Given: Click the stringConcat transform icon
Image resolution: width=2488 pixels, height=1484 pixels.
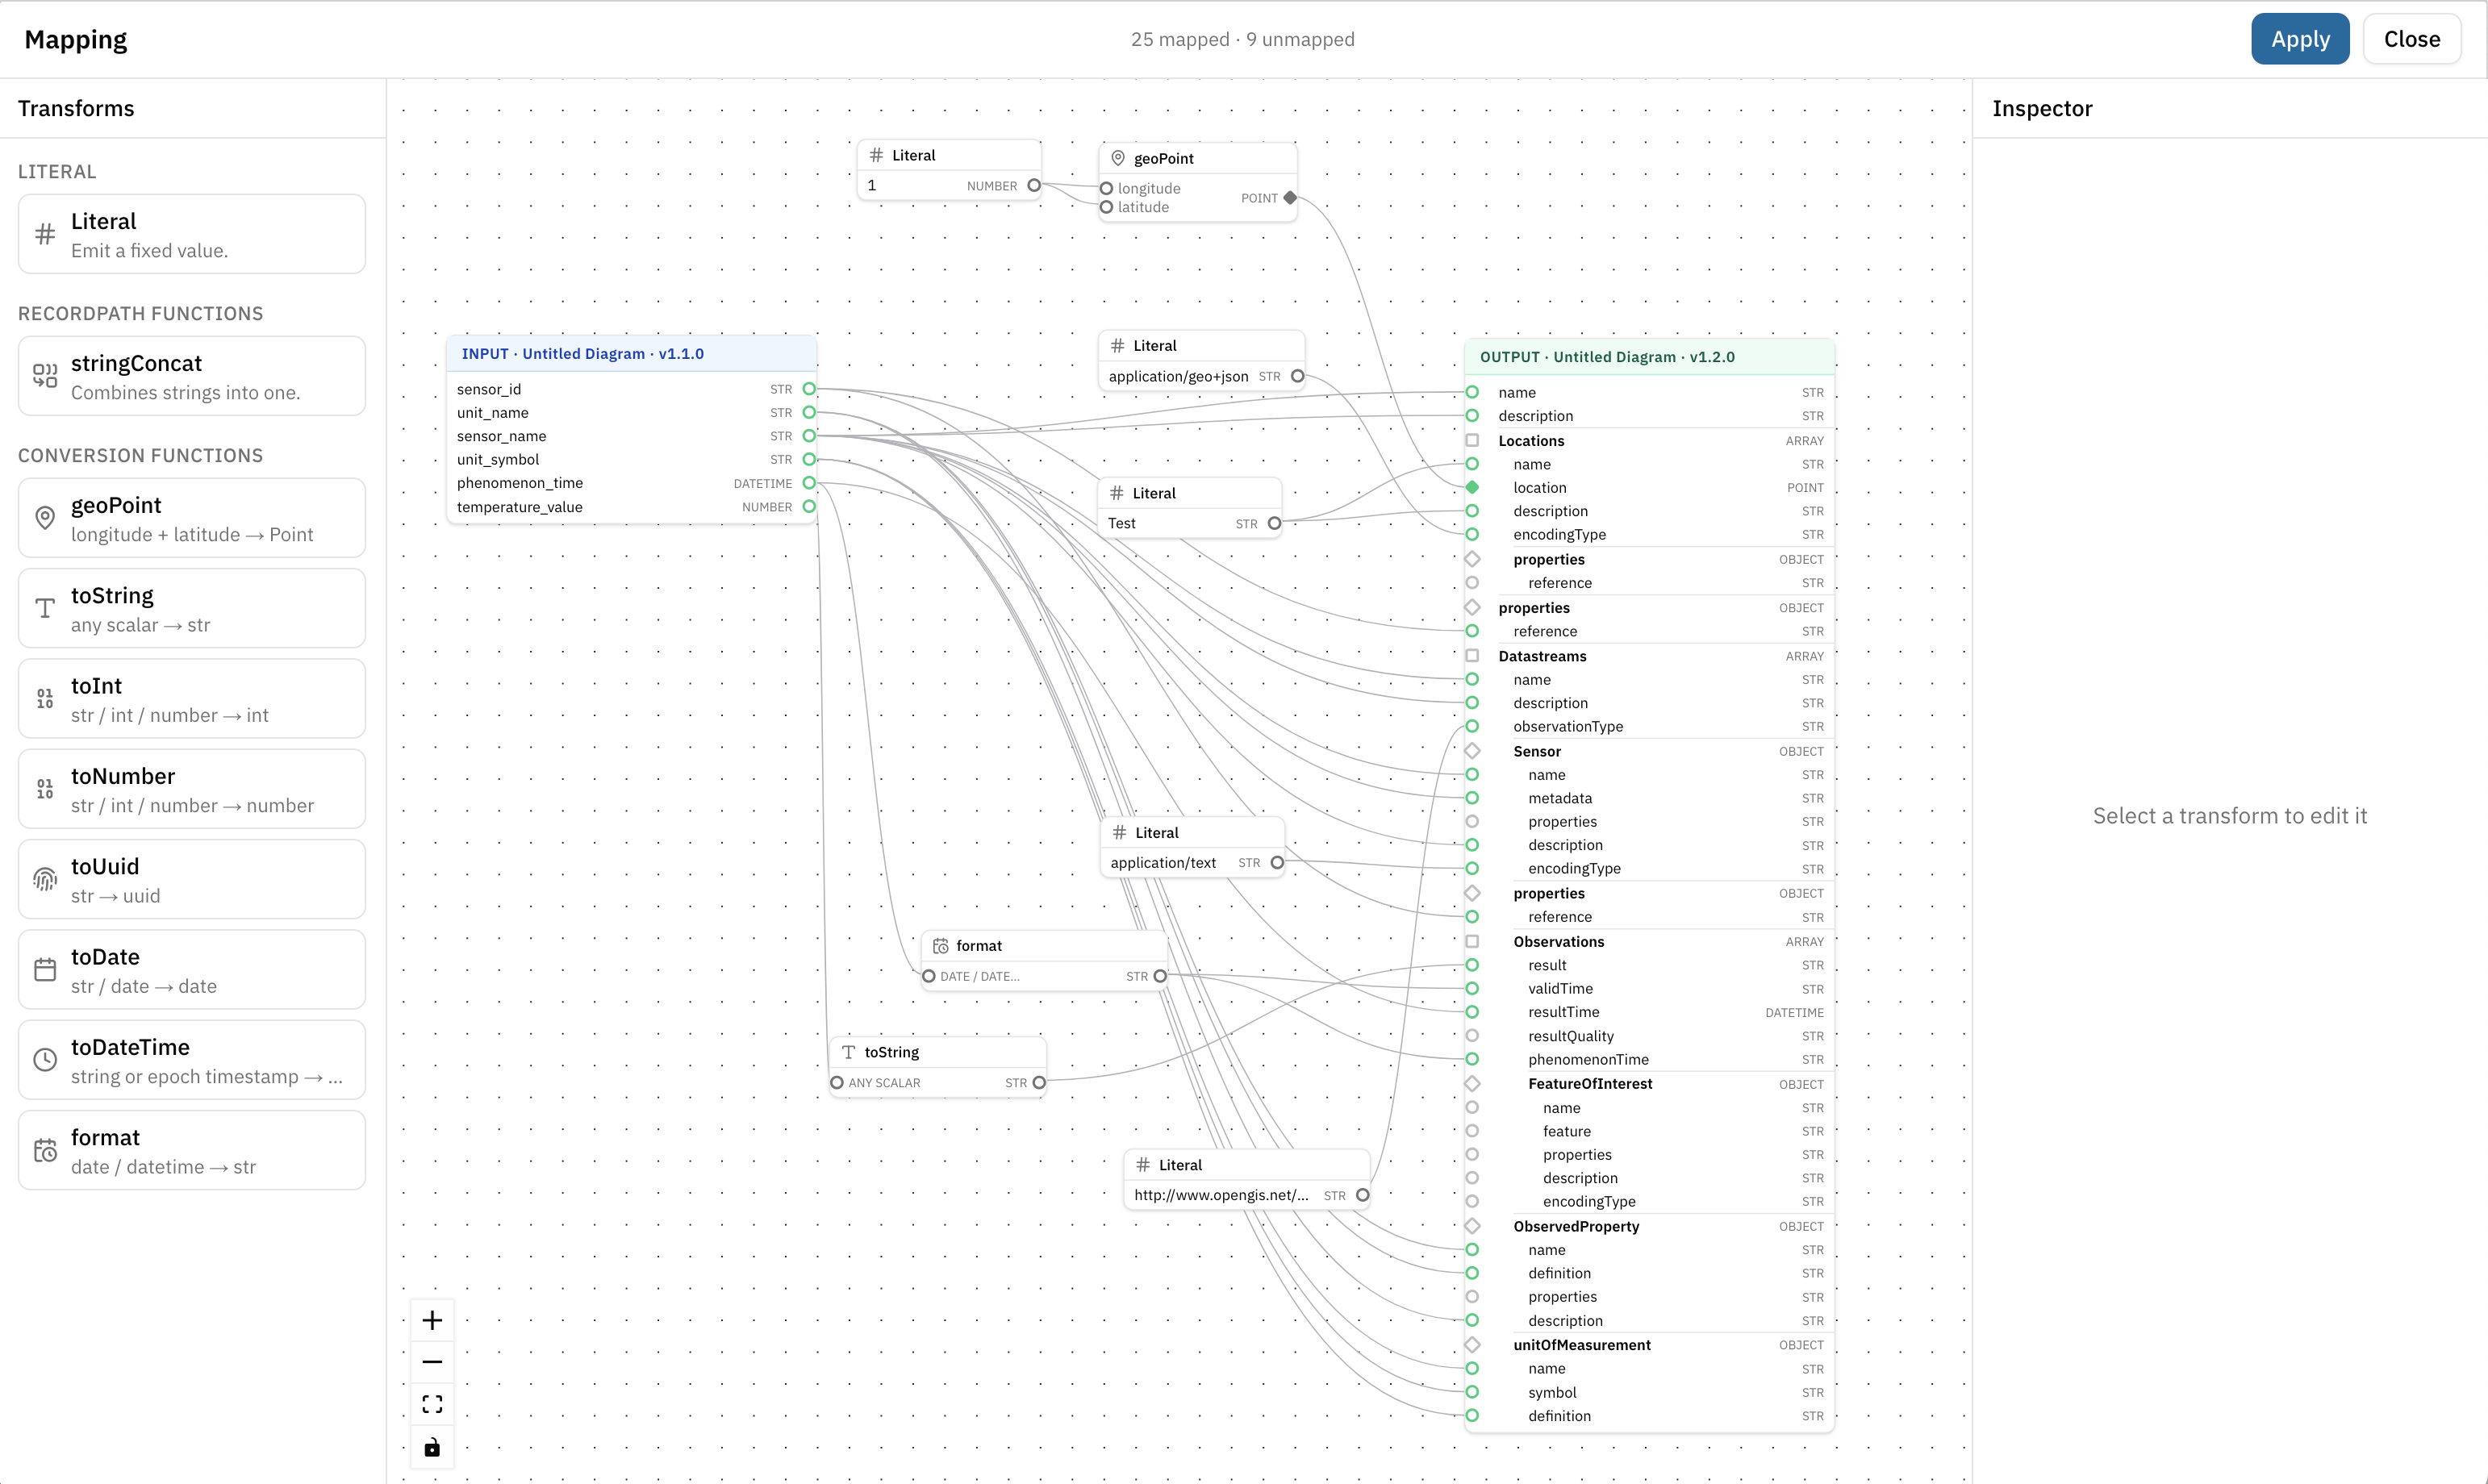Looking at the screenshot, I should pos(45,376).
